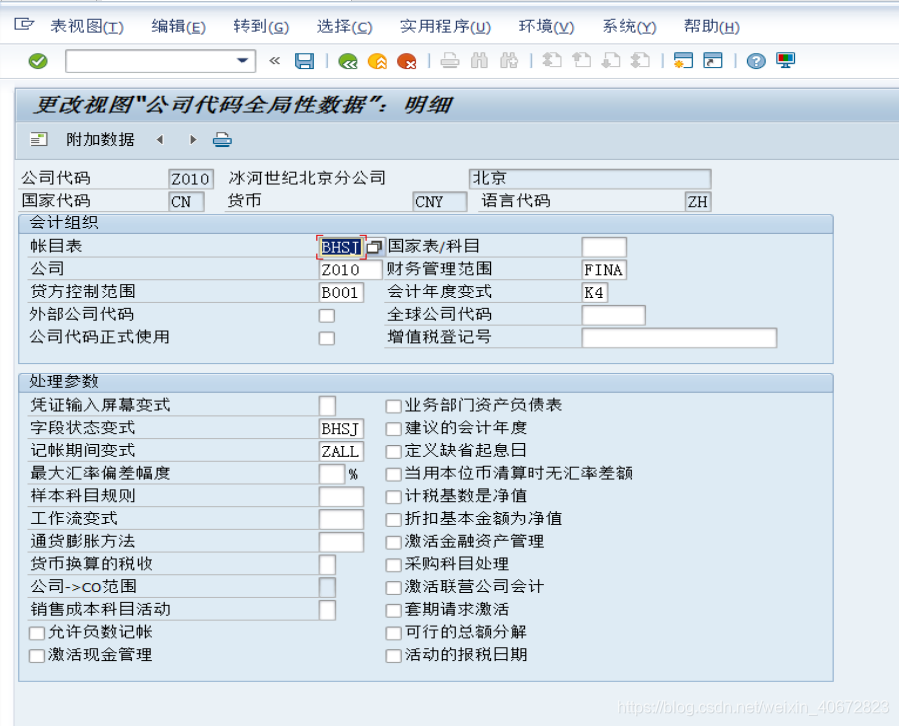This screenshot has height=726, width=899.
Task: Click the 最大汇率偏差幅度 percent field
Action: pos(332,474)
